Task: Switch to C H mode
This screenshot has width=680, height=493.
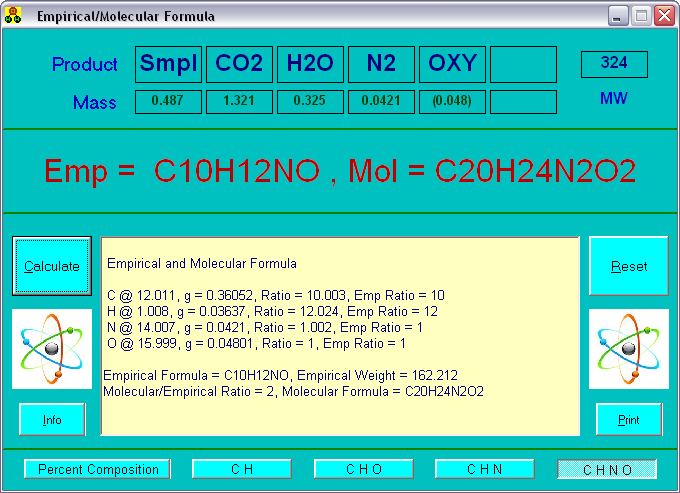Action: click(242, 469)
